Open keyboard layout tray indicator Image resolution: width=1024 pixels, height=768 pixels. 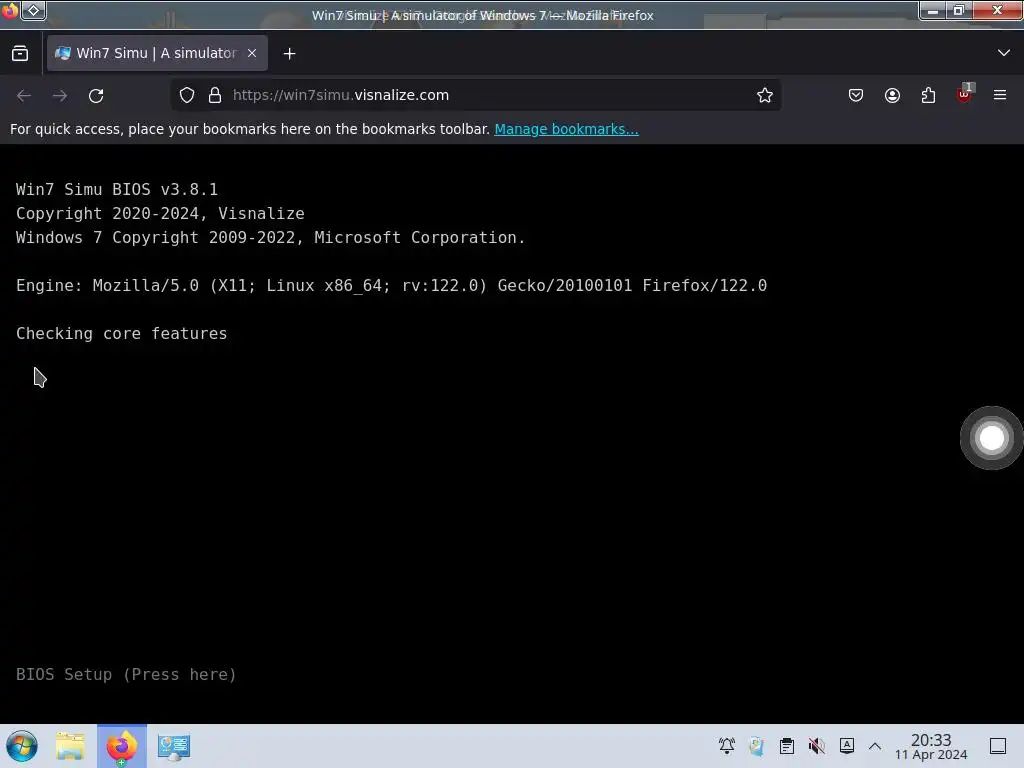tap(847, 746)
